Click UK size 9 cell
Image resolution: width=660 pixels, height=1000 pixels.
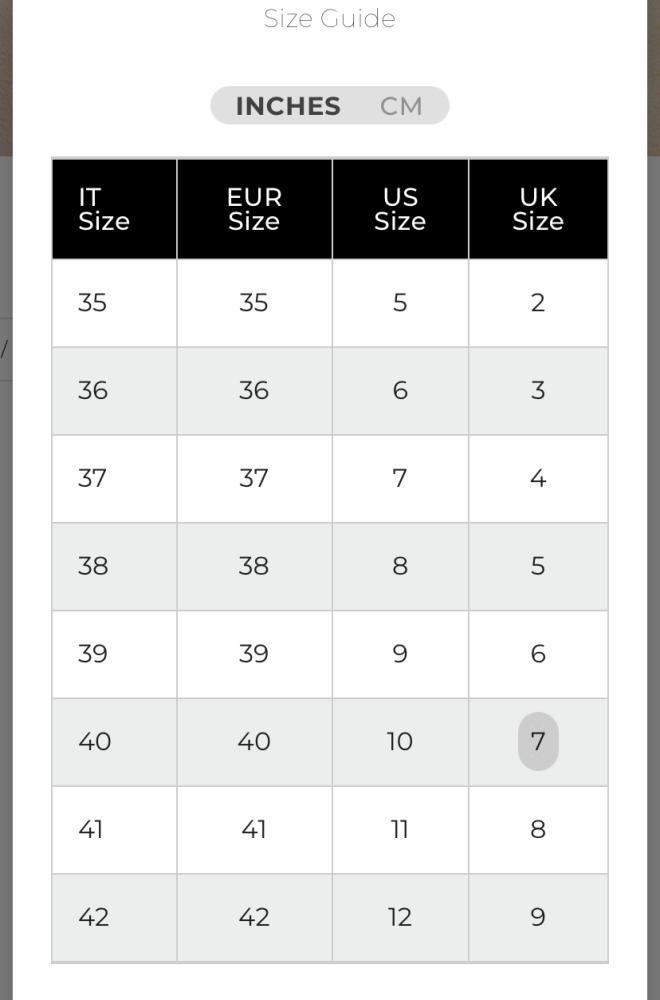538,918
